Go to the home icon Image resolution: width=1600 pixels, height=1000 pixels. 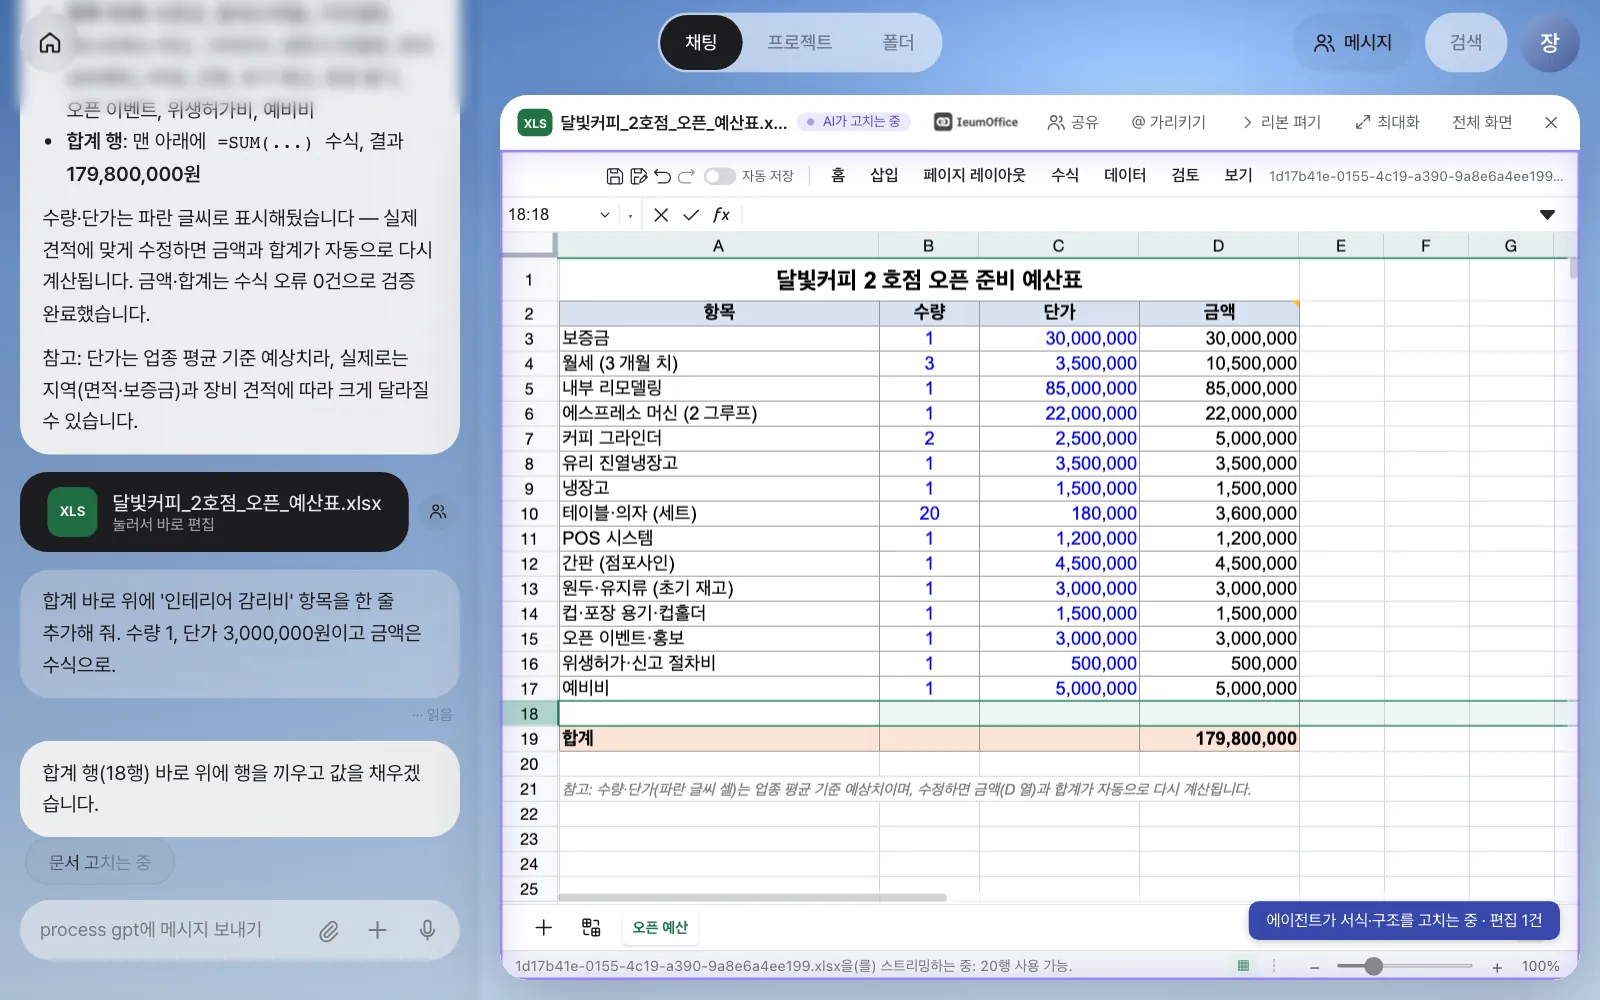coord(50,43)
